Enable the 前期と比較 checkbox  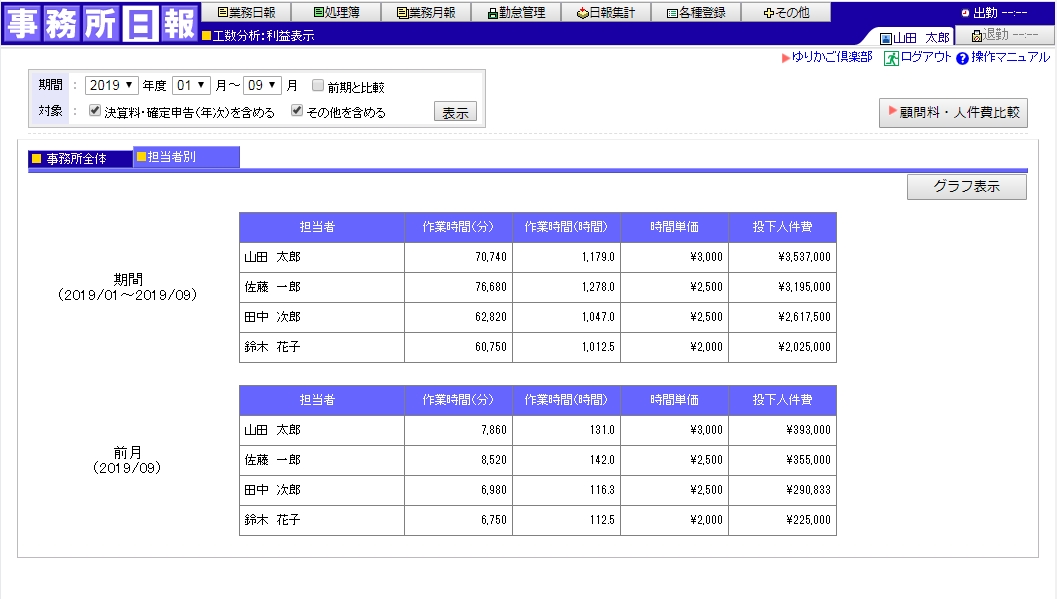coord(318,85)
